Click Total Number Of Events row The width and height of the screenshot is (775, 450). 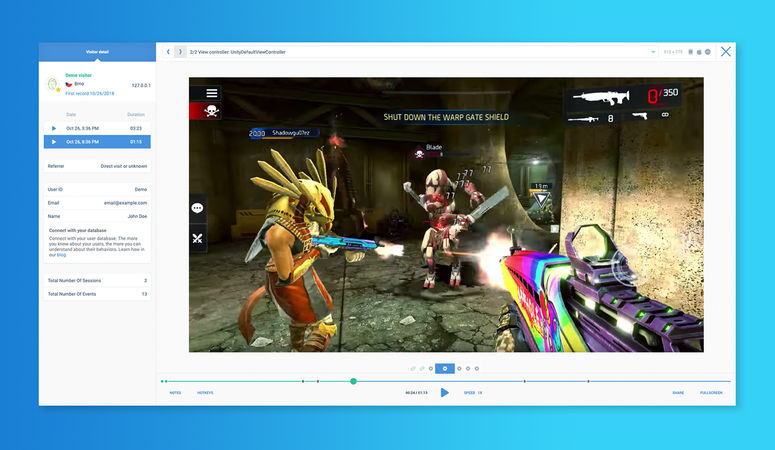97,294
